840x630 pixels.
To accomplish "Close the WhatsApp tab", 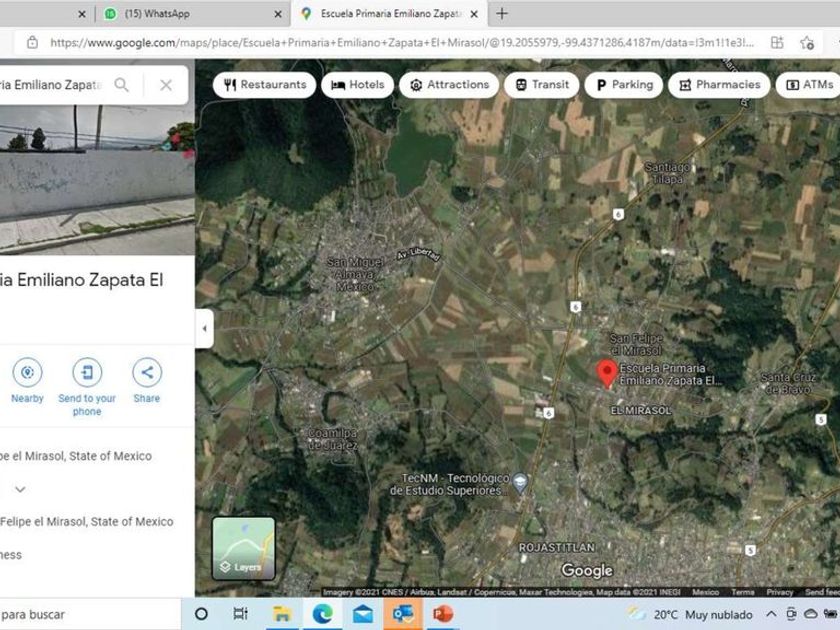I will coord(278,14).
